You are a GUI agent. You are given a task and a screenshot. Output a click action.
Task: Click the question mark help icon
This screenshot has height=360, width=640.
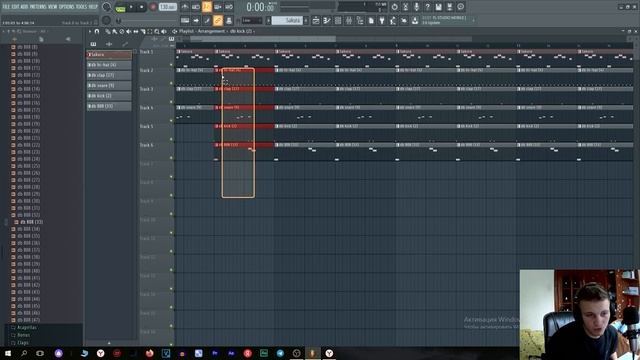click(427, 7)
